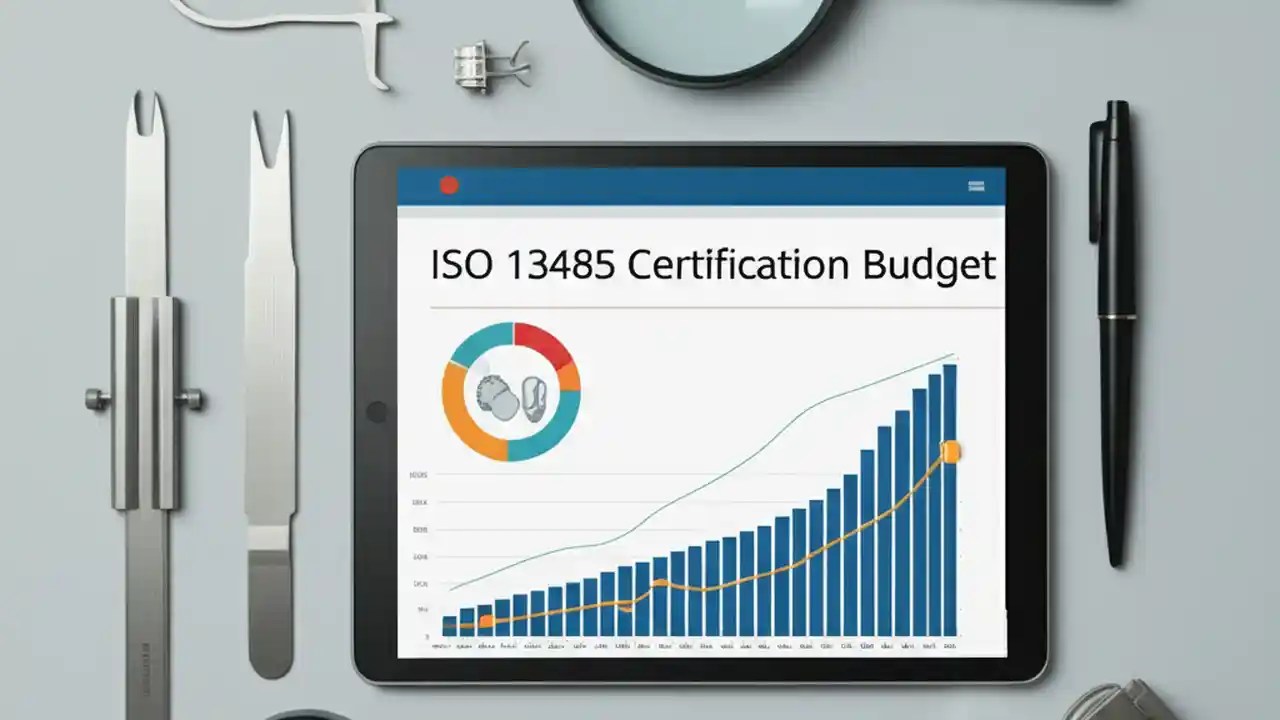Expand the hamburger navigation drawer

pos(975,184)
